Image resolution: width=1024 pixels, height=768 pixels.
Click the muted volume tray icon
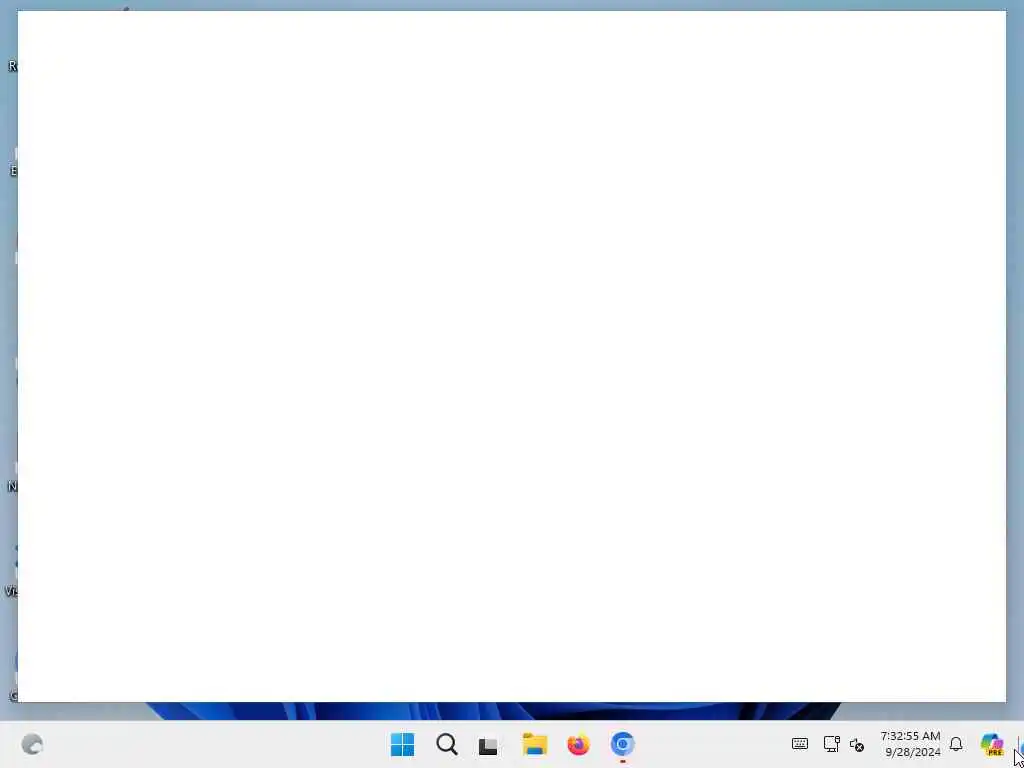tap(857, 744)
